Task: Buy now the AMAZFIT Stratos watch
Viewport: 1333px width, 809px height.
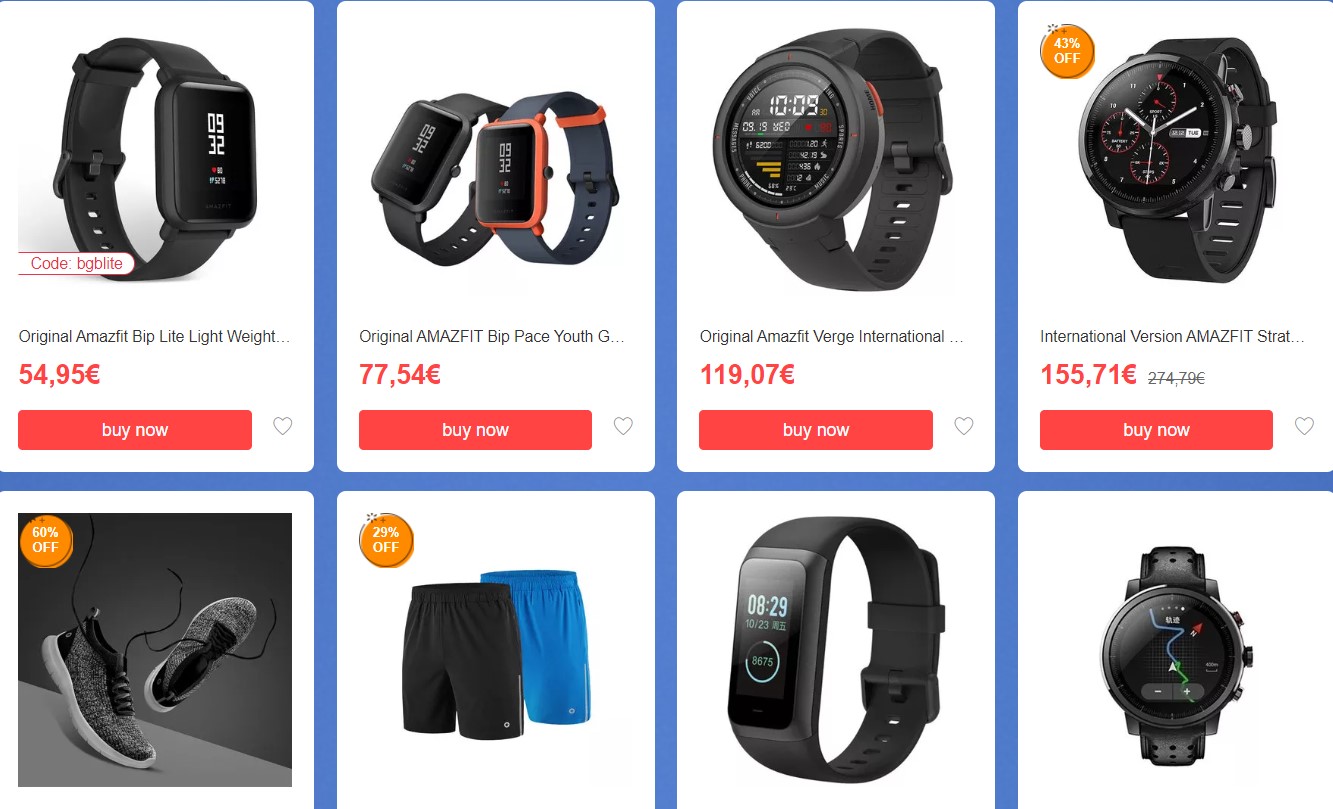Action: (x=1156, y=430)
